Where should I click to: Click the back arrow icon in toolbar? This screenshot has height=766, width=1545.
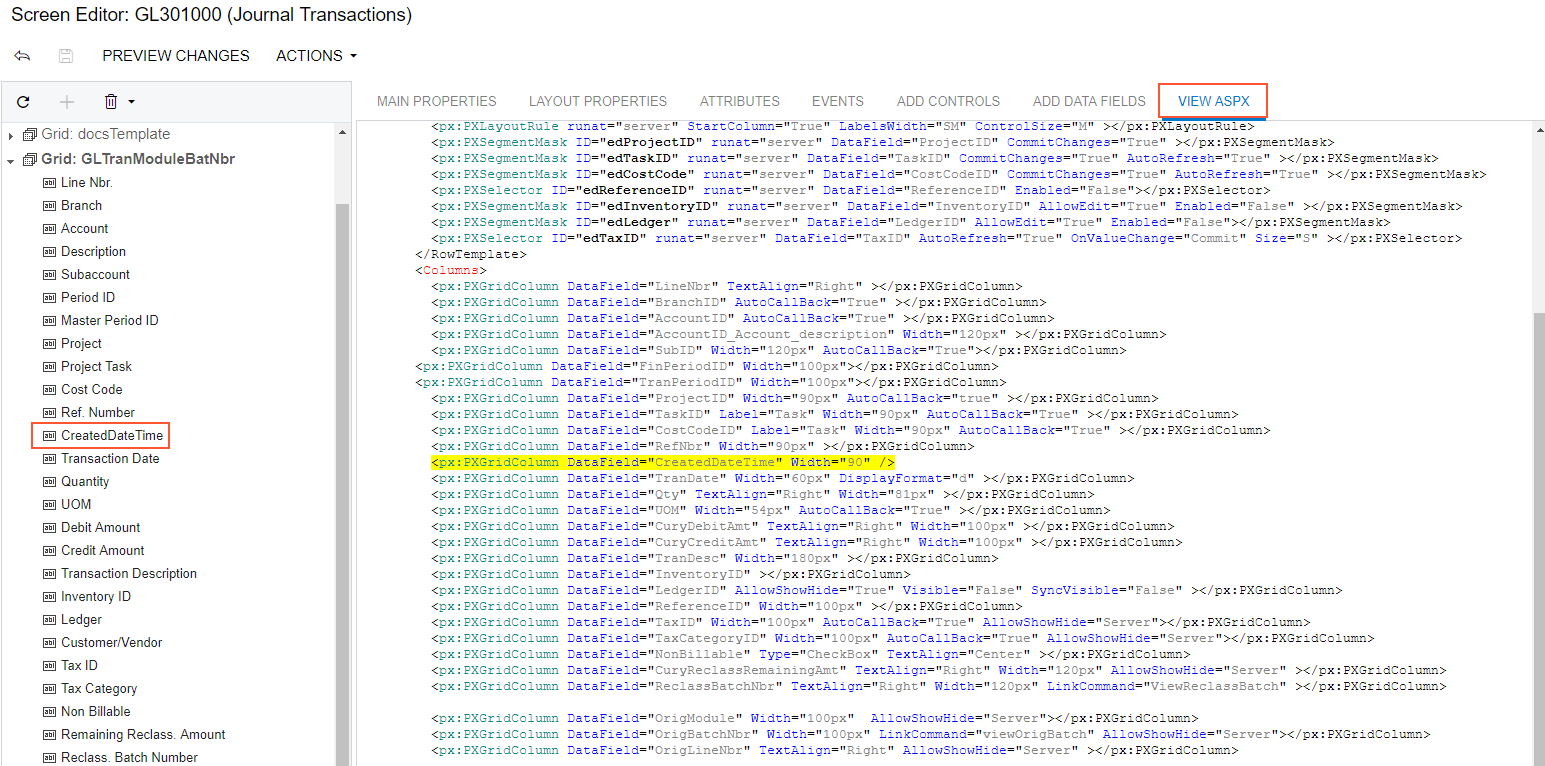click(22, 56)
